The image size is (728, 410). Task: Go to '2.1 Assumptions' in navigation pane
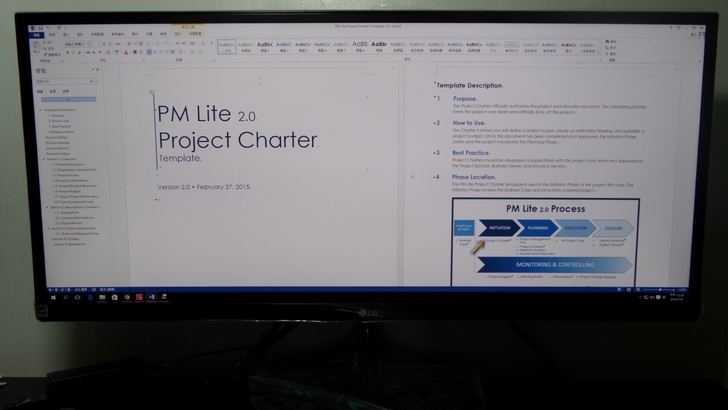[67, 212]
